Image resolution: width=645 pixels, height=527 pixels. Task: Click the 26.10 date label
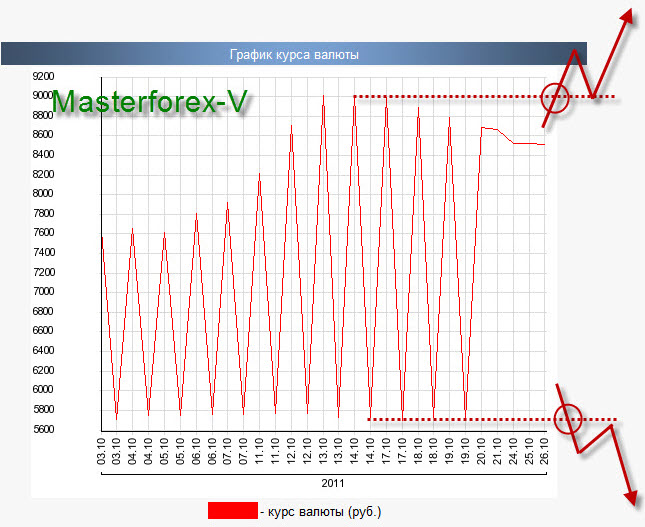pyautogui.click(x=544, y=451)
